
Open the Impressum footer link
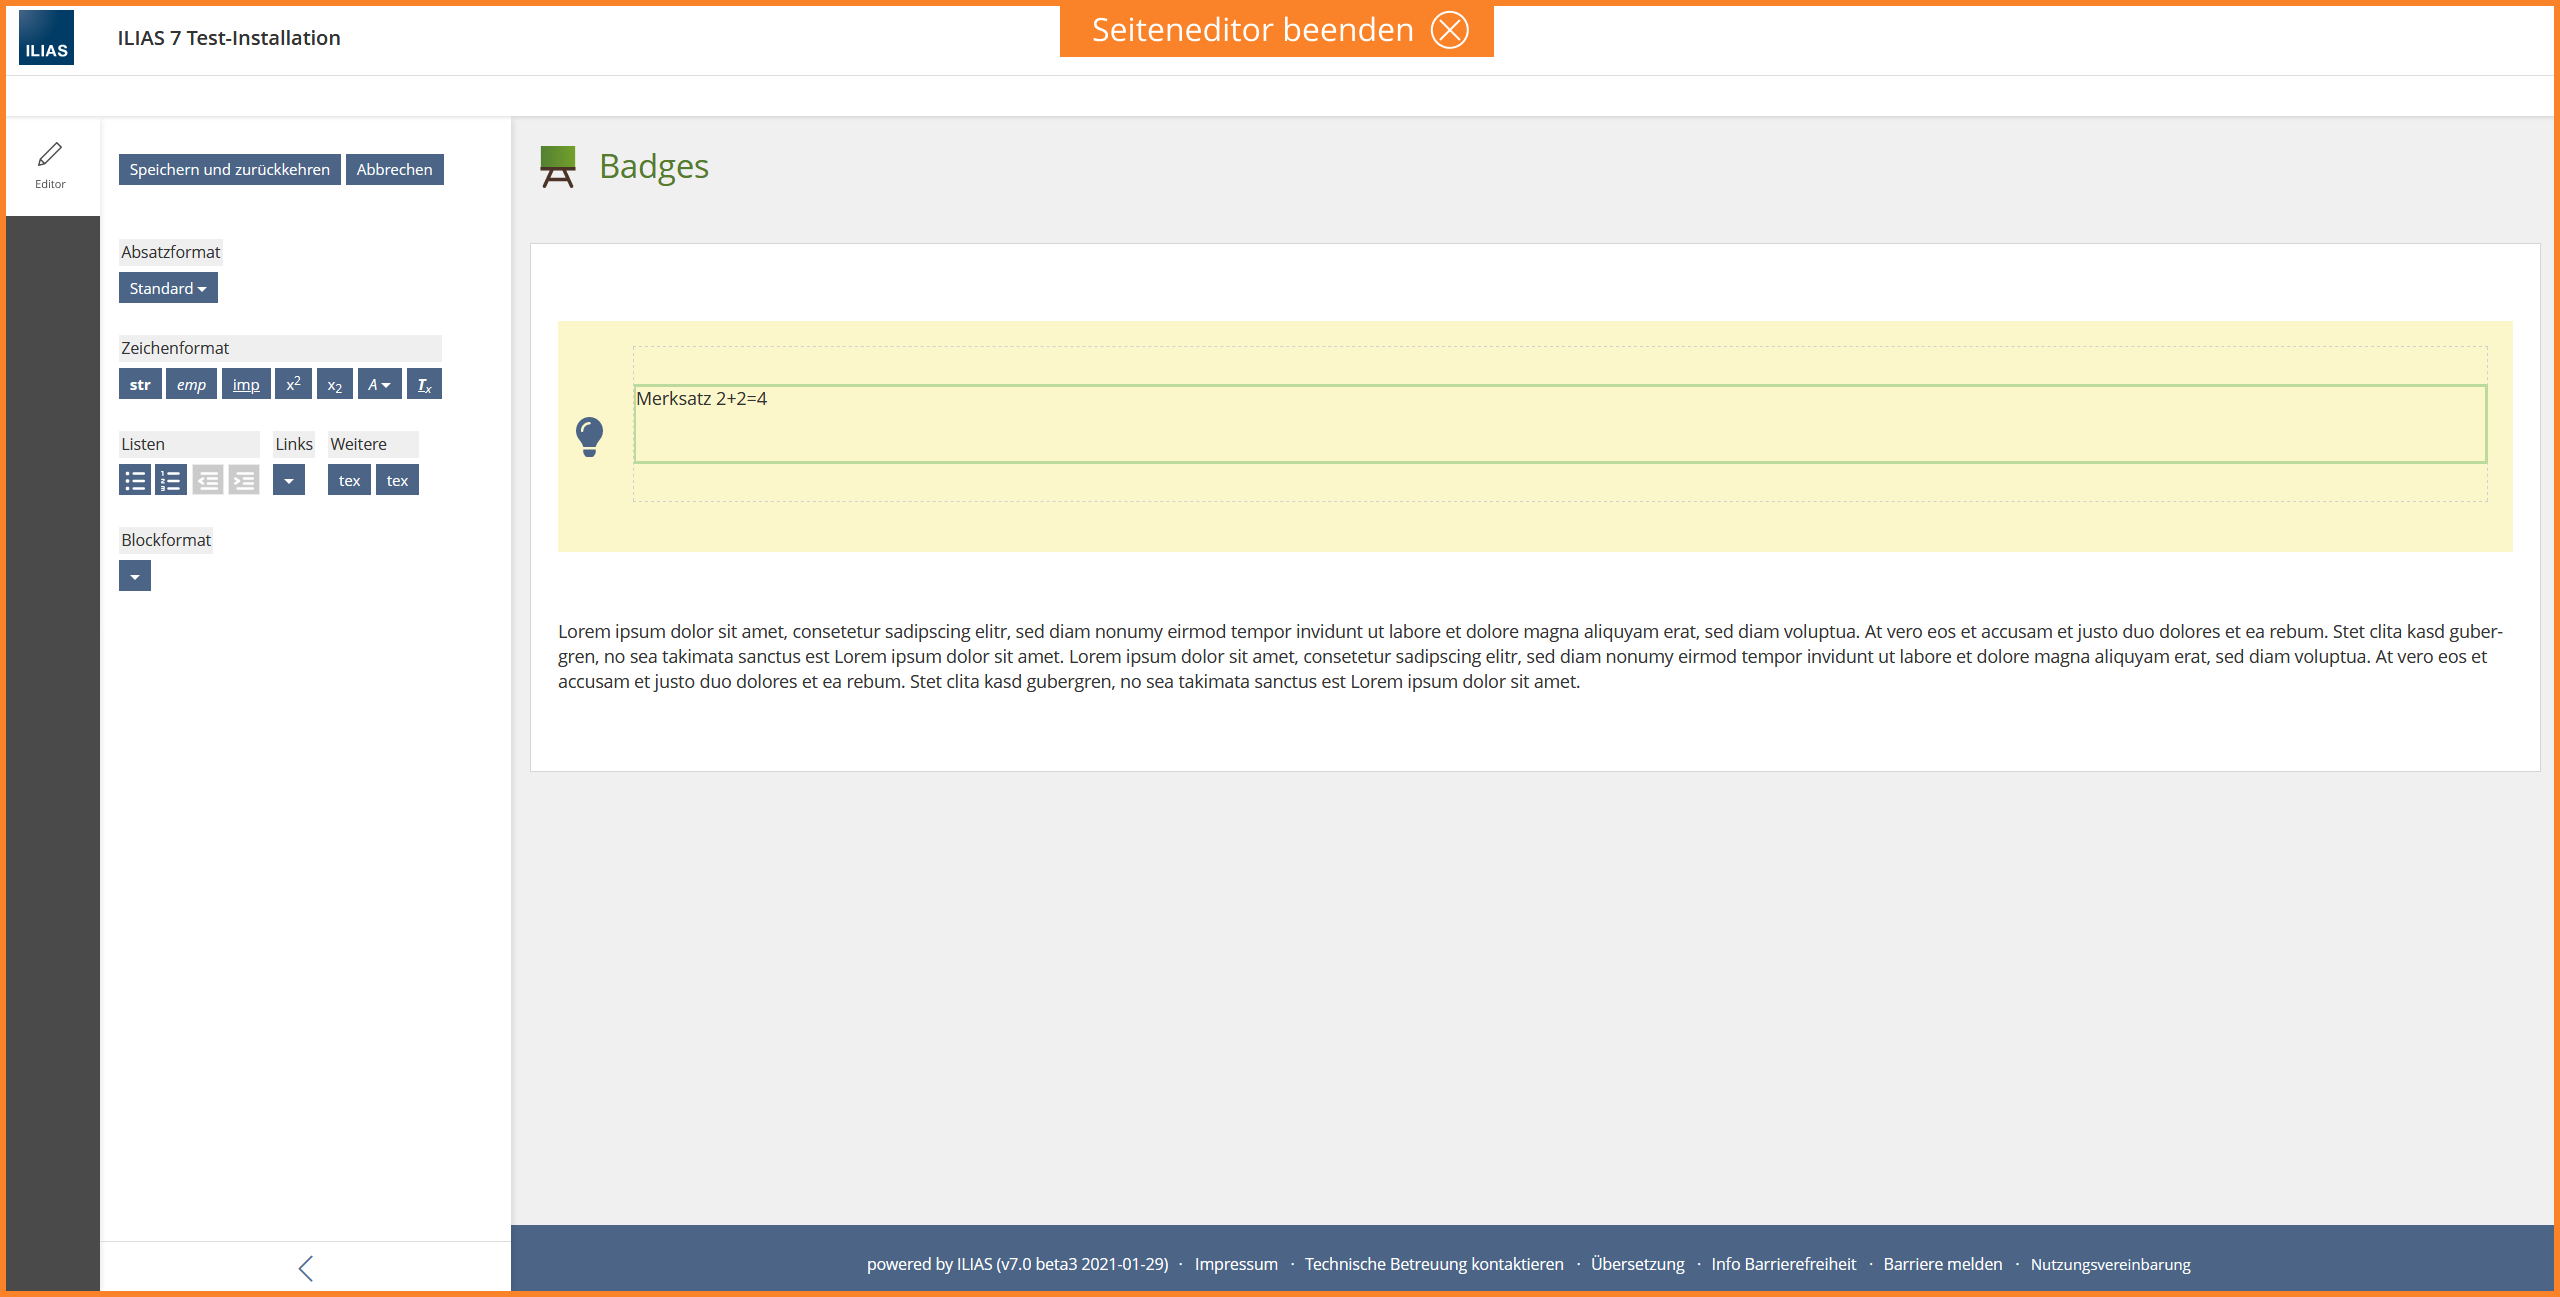[1236, 1264]
